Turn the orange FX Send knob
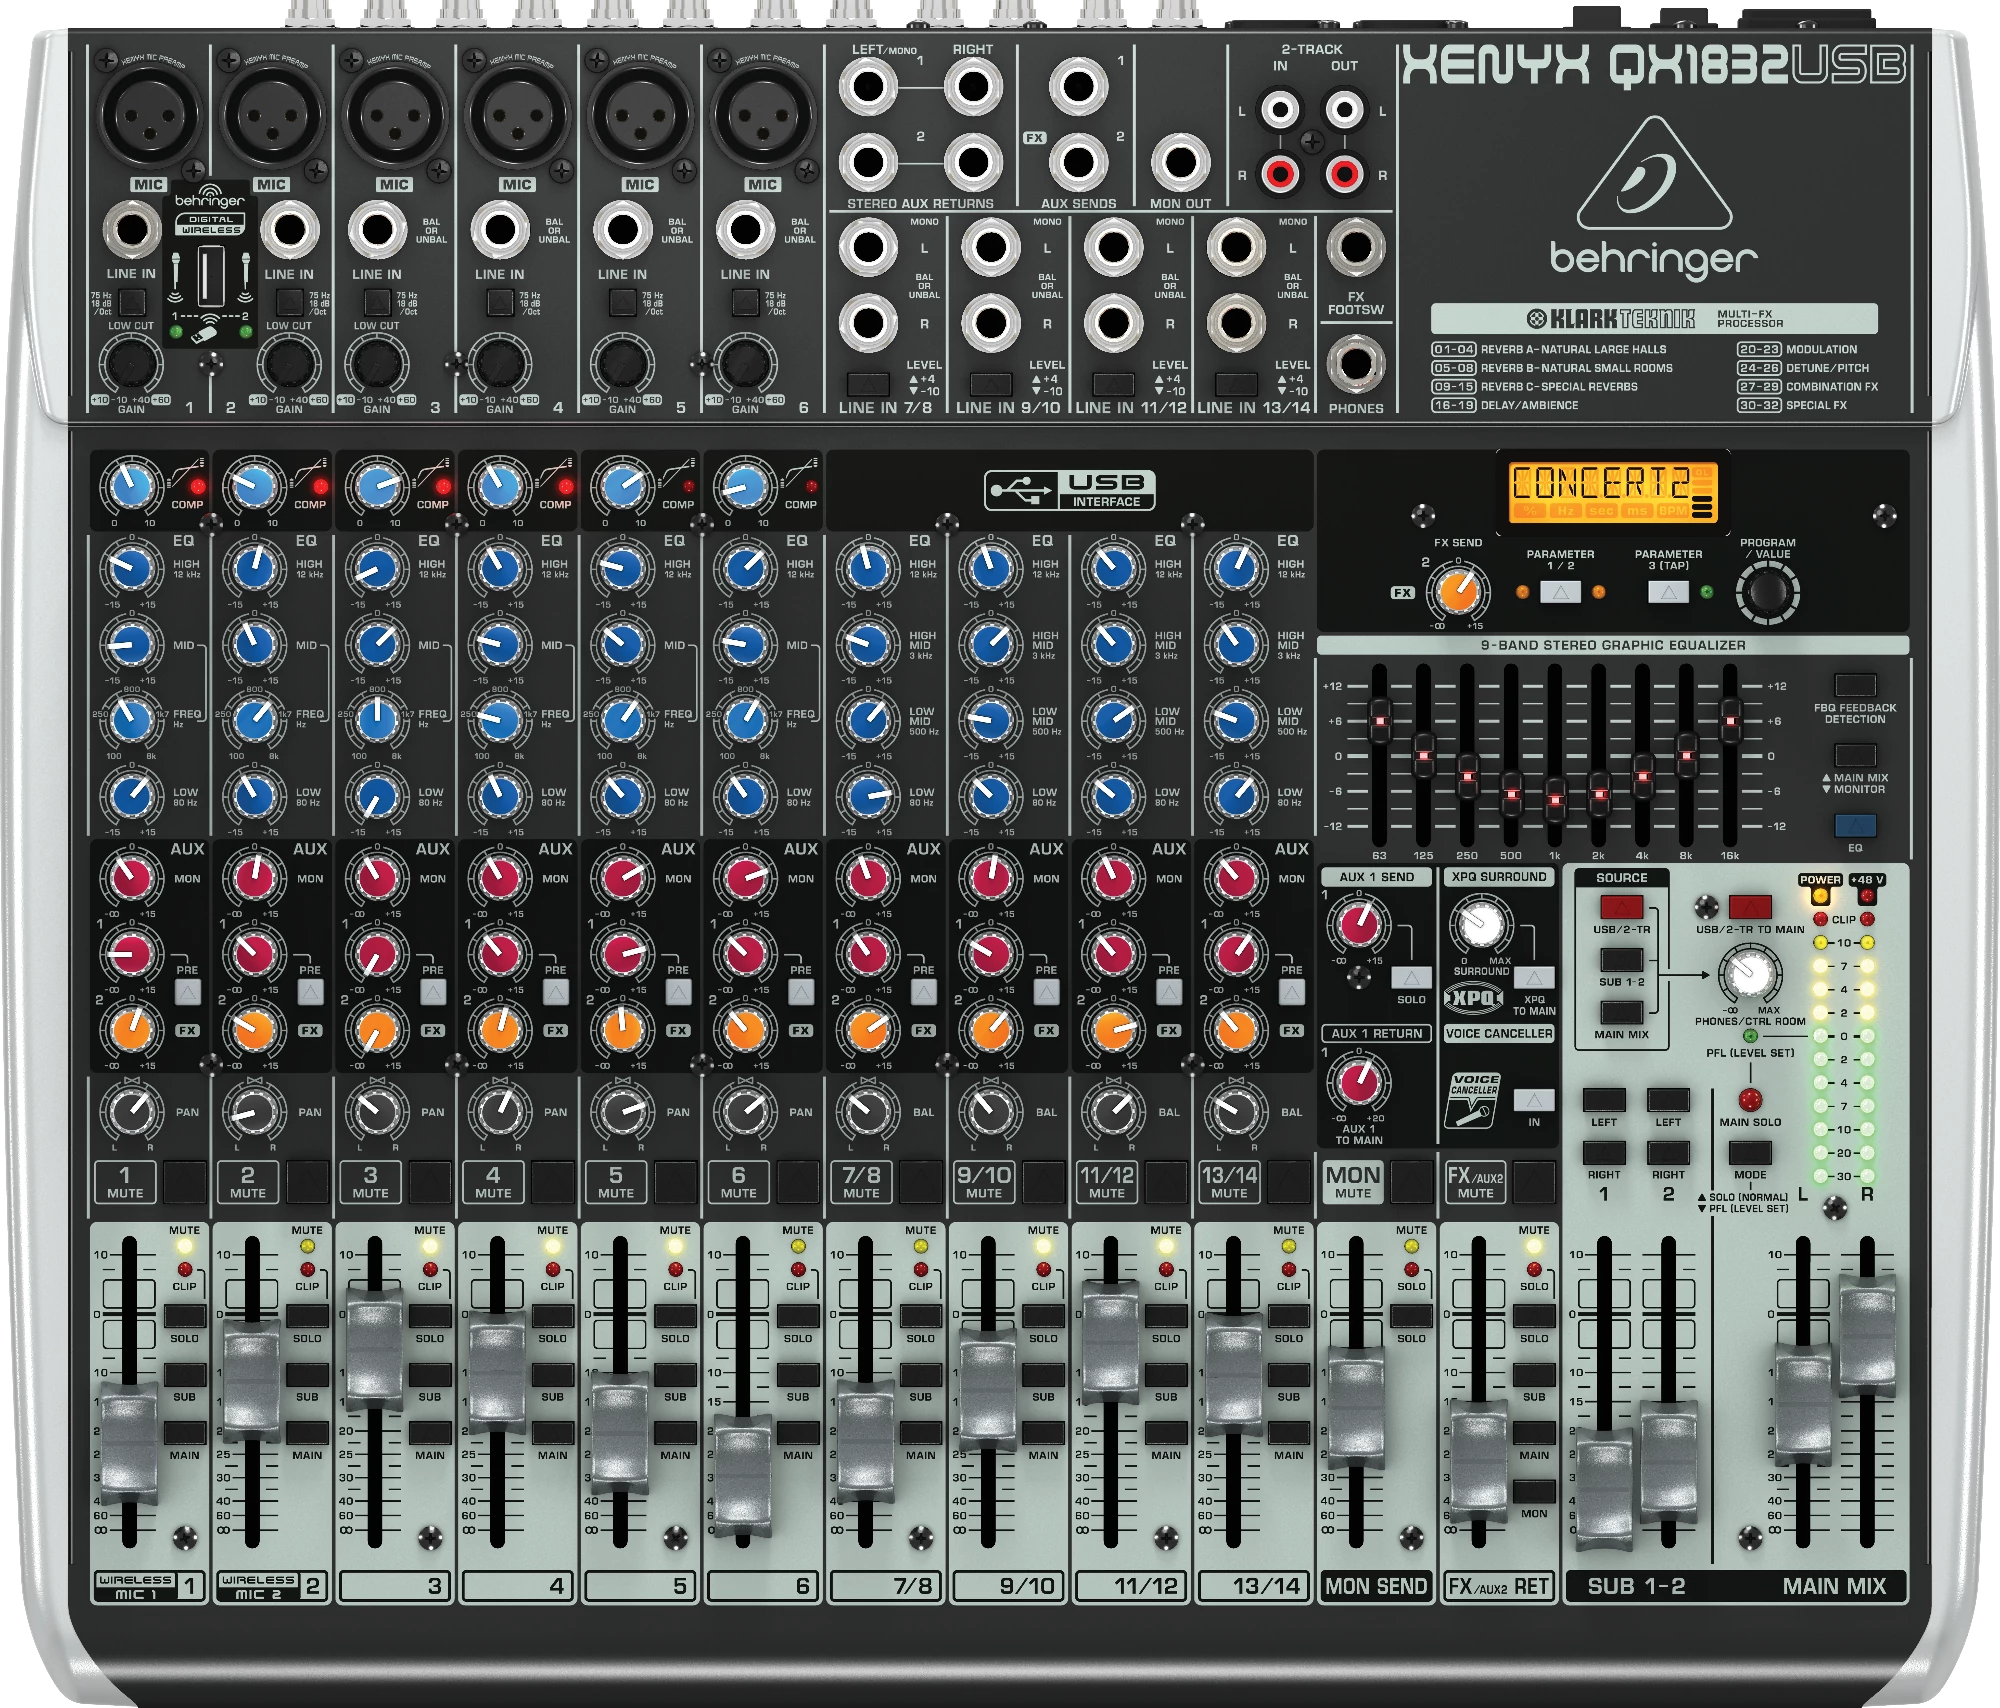The width and height of the screenshot is (2000, 1708). (1457, 591)
